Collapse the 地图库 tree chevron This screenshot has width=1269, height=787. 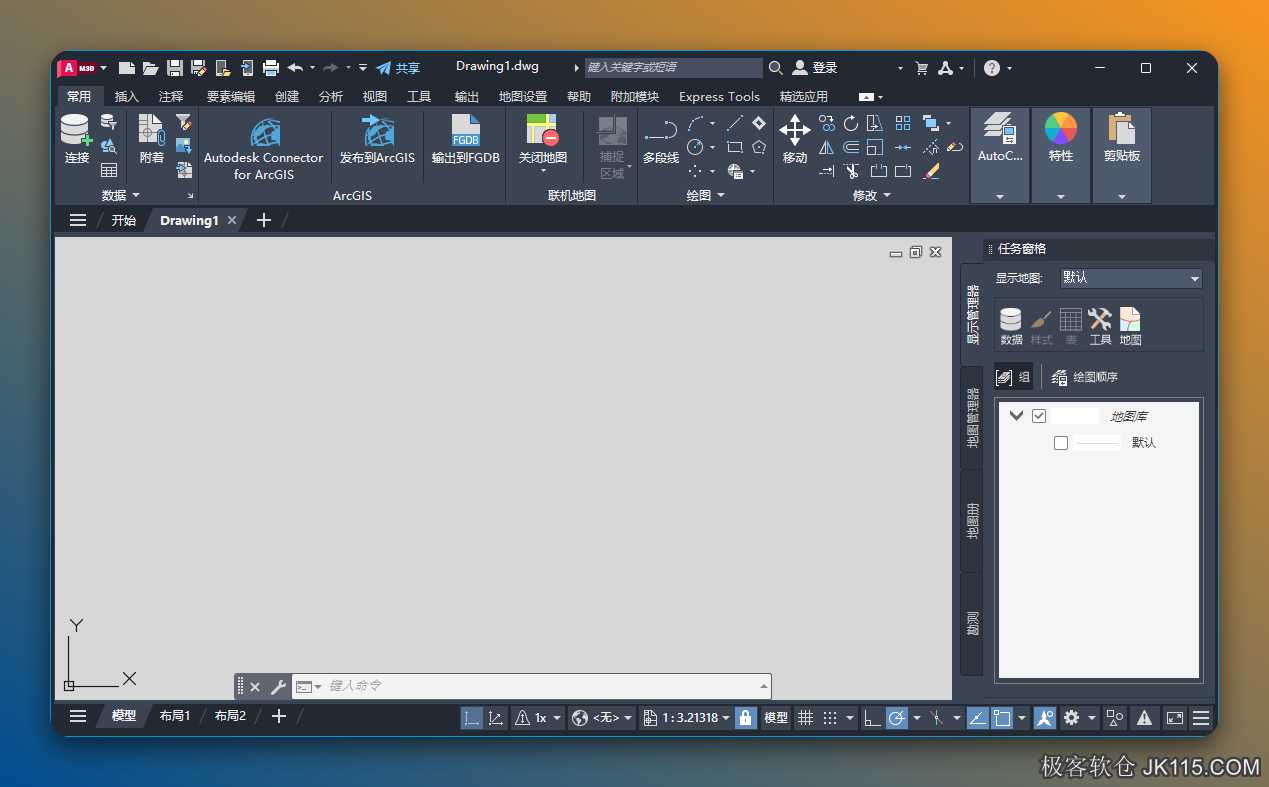(1017, 415)
